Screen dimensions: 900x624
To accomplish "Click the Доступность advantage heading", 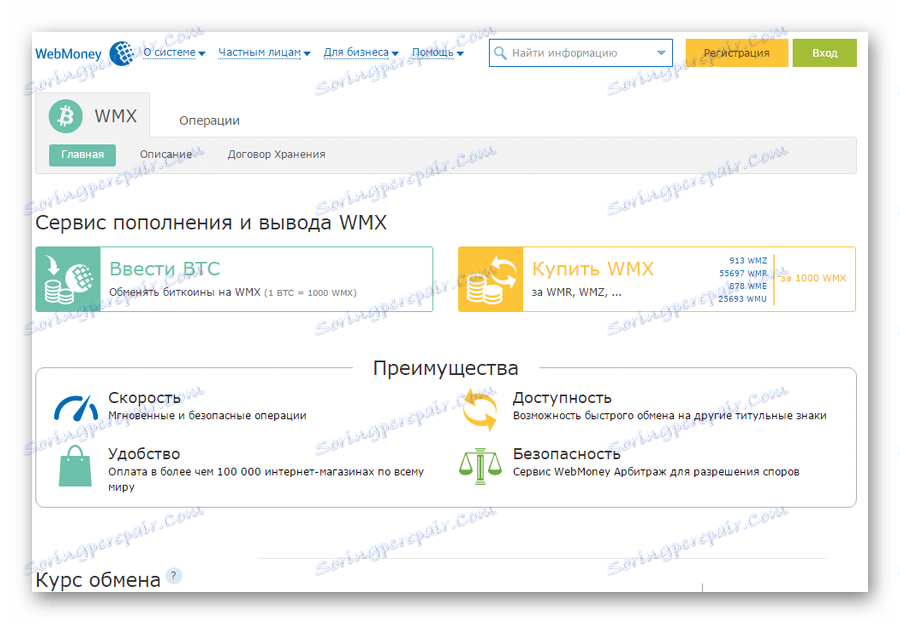I will [562, 398].
